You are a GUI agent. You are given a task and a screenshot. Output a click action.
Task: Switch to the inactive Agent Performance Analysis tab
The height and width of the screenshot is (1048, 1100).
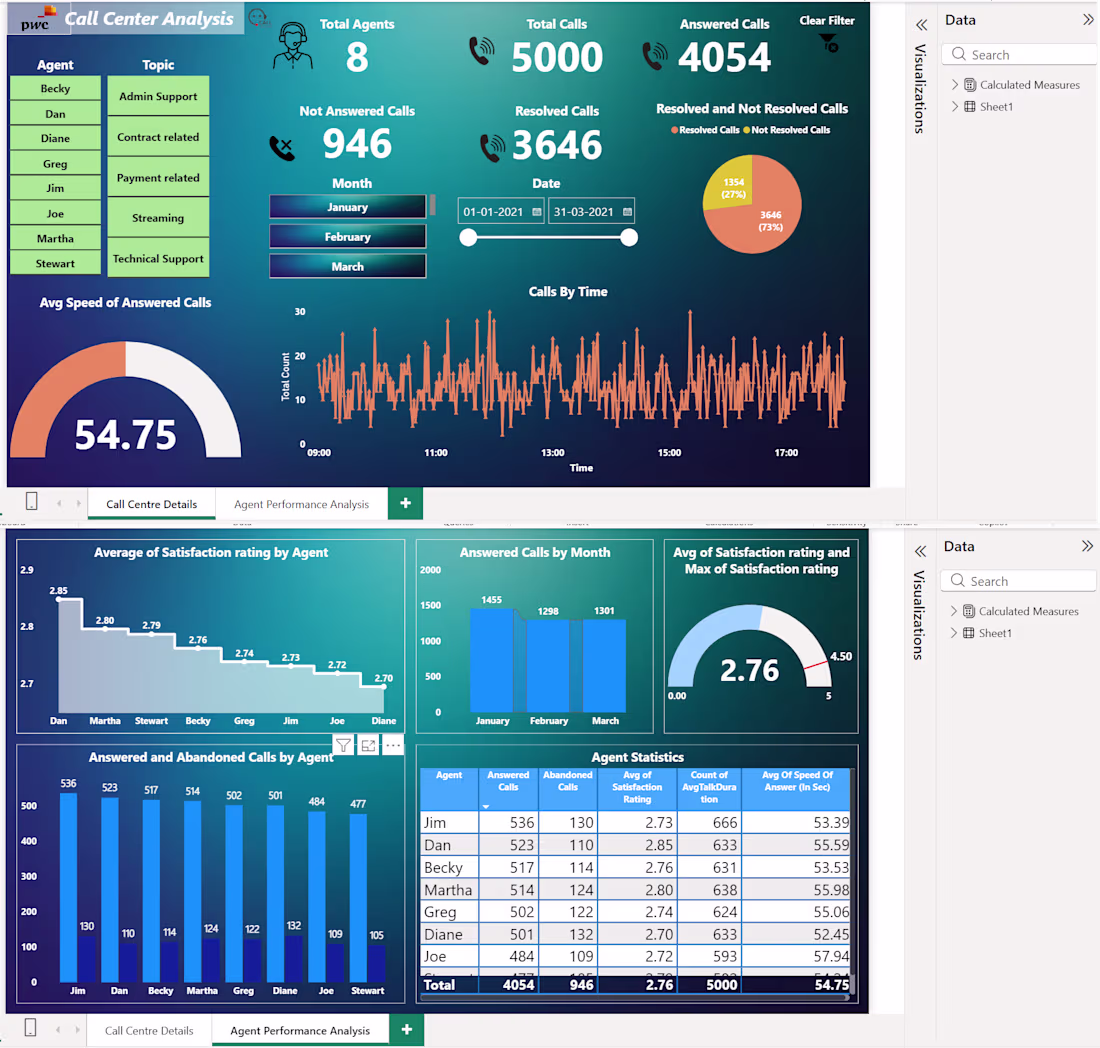tap(301, 504)
